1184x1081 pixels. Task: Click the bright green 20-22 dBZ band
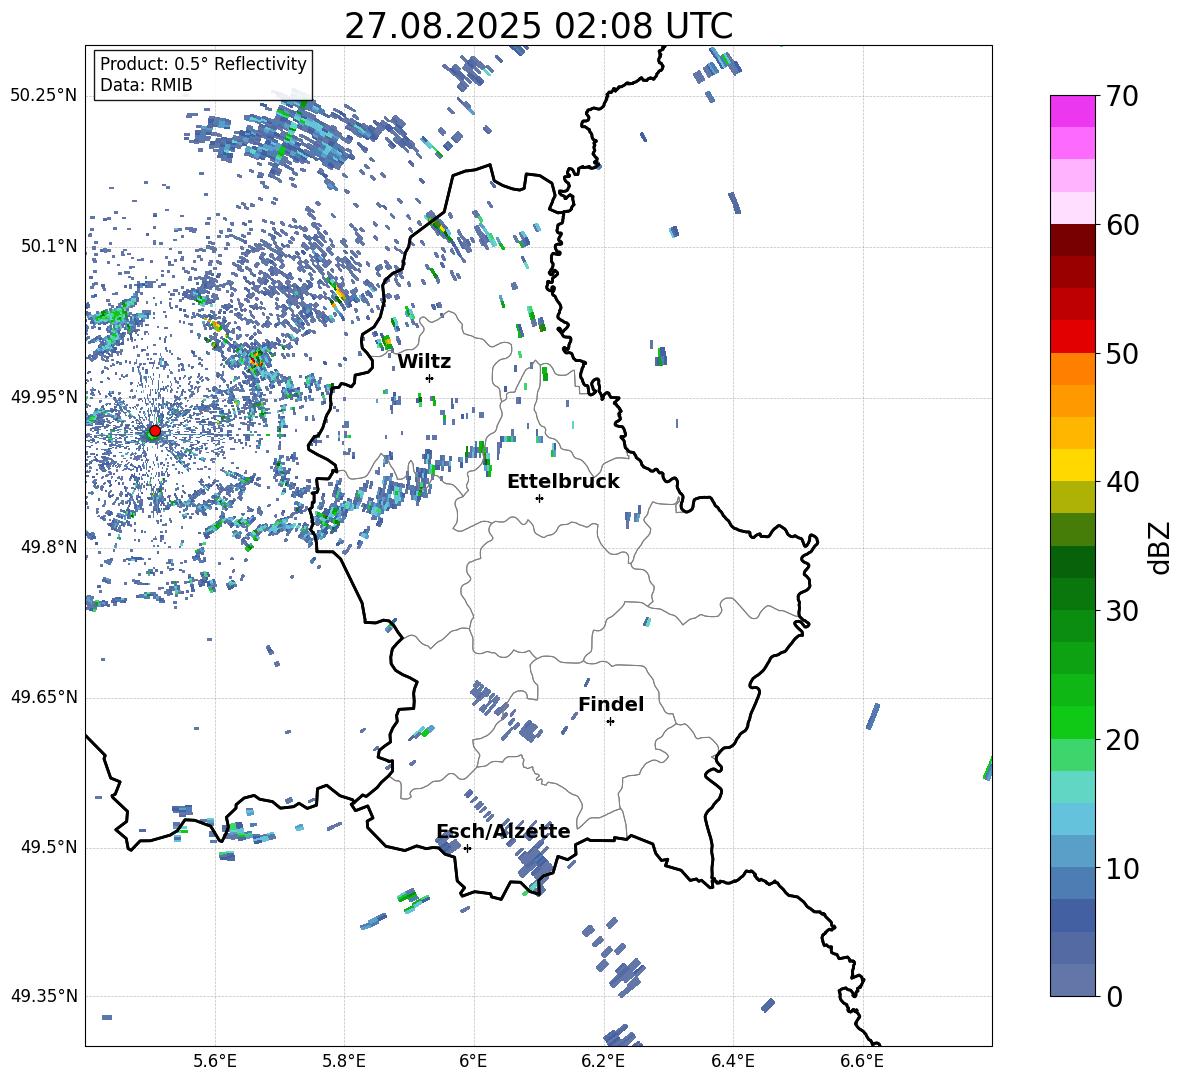click(1072, 723)
